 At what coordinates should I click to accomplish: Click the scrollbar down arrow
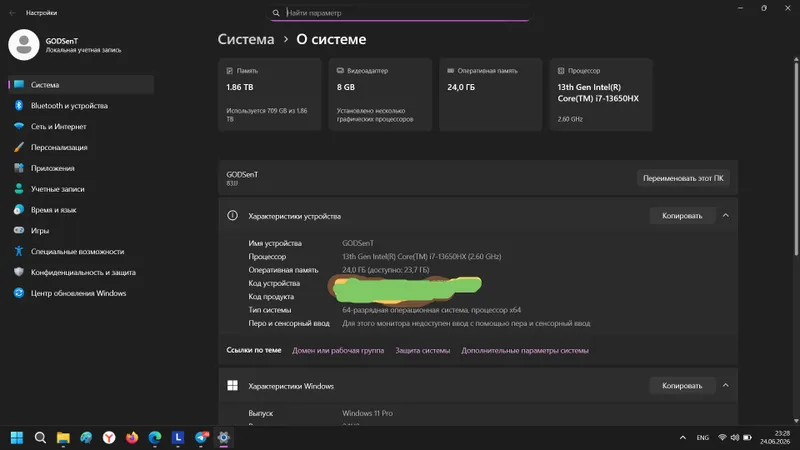pos(796,421)
